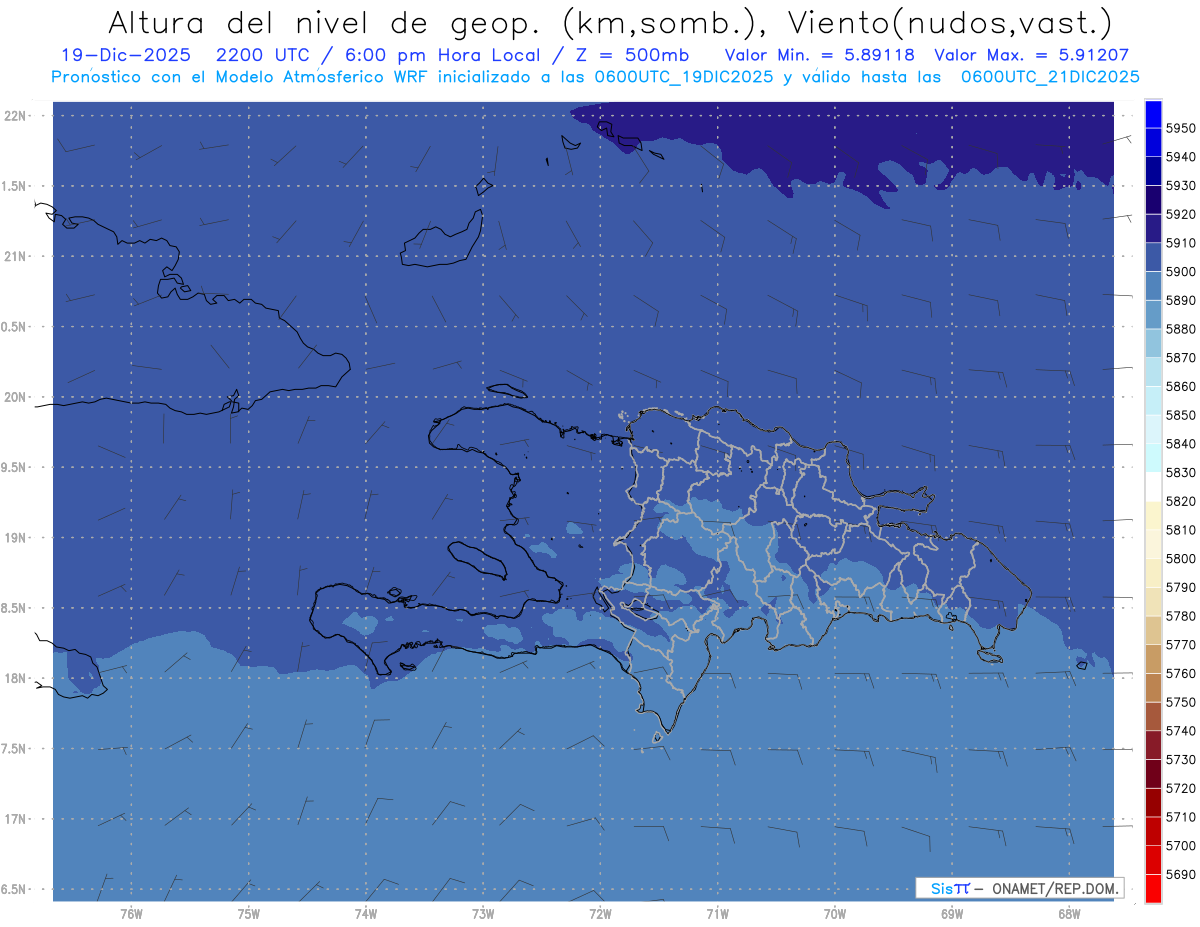The height and width of the screenshot is (927, 1200).
Task: Click the '20N' latitude label
Action: 16,397
